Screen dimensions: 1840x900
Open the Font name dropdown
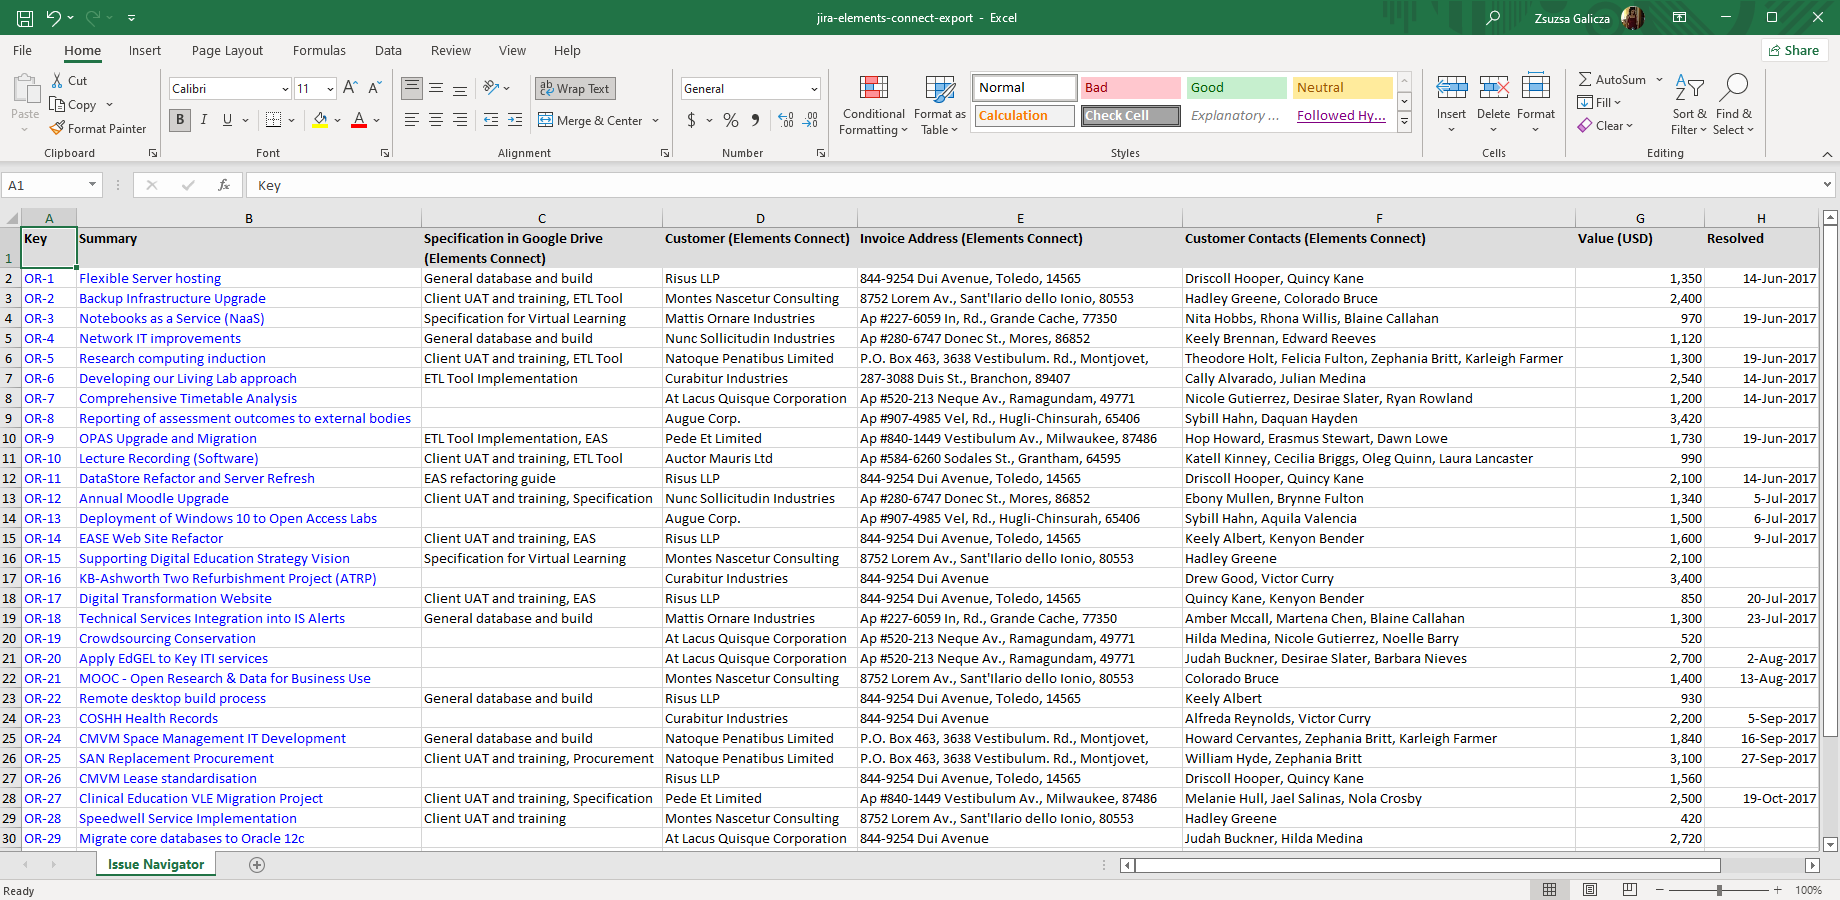tap(285, 89)
